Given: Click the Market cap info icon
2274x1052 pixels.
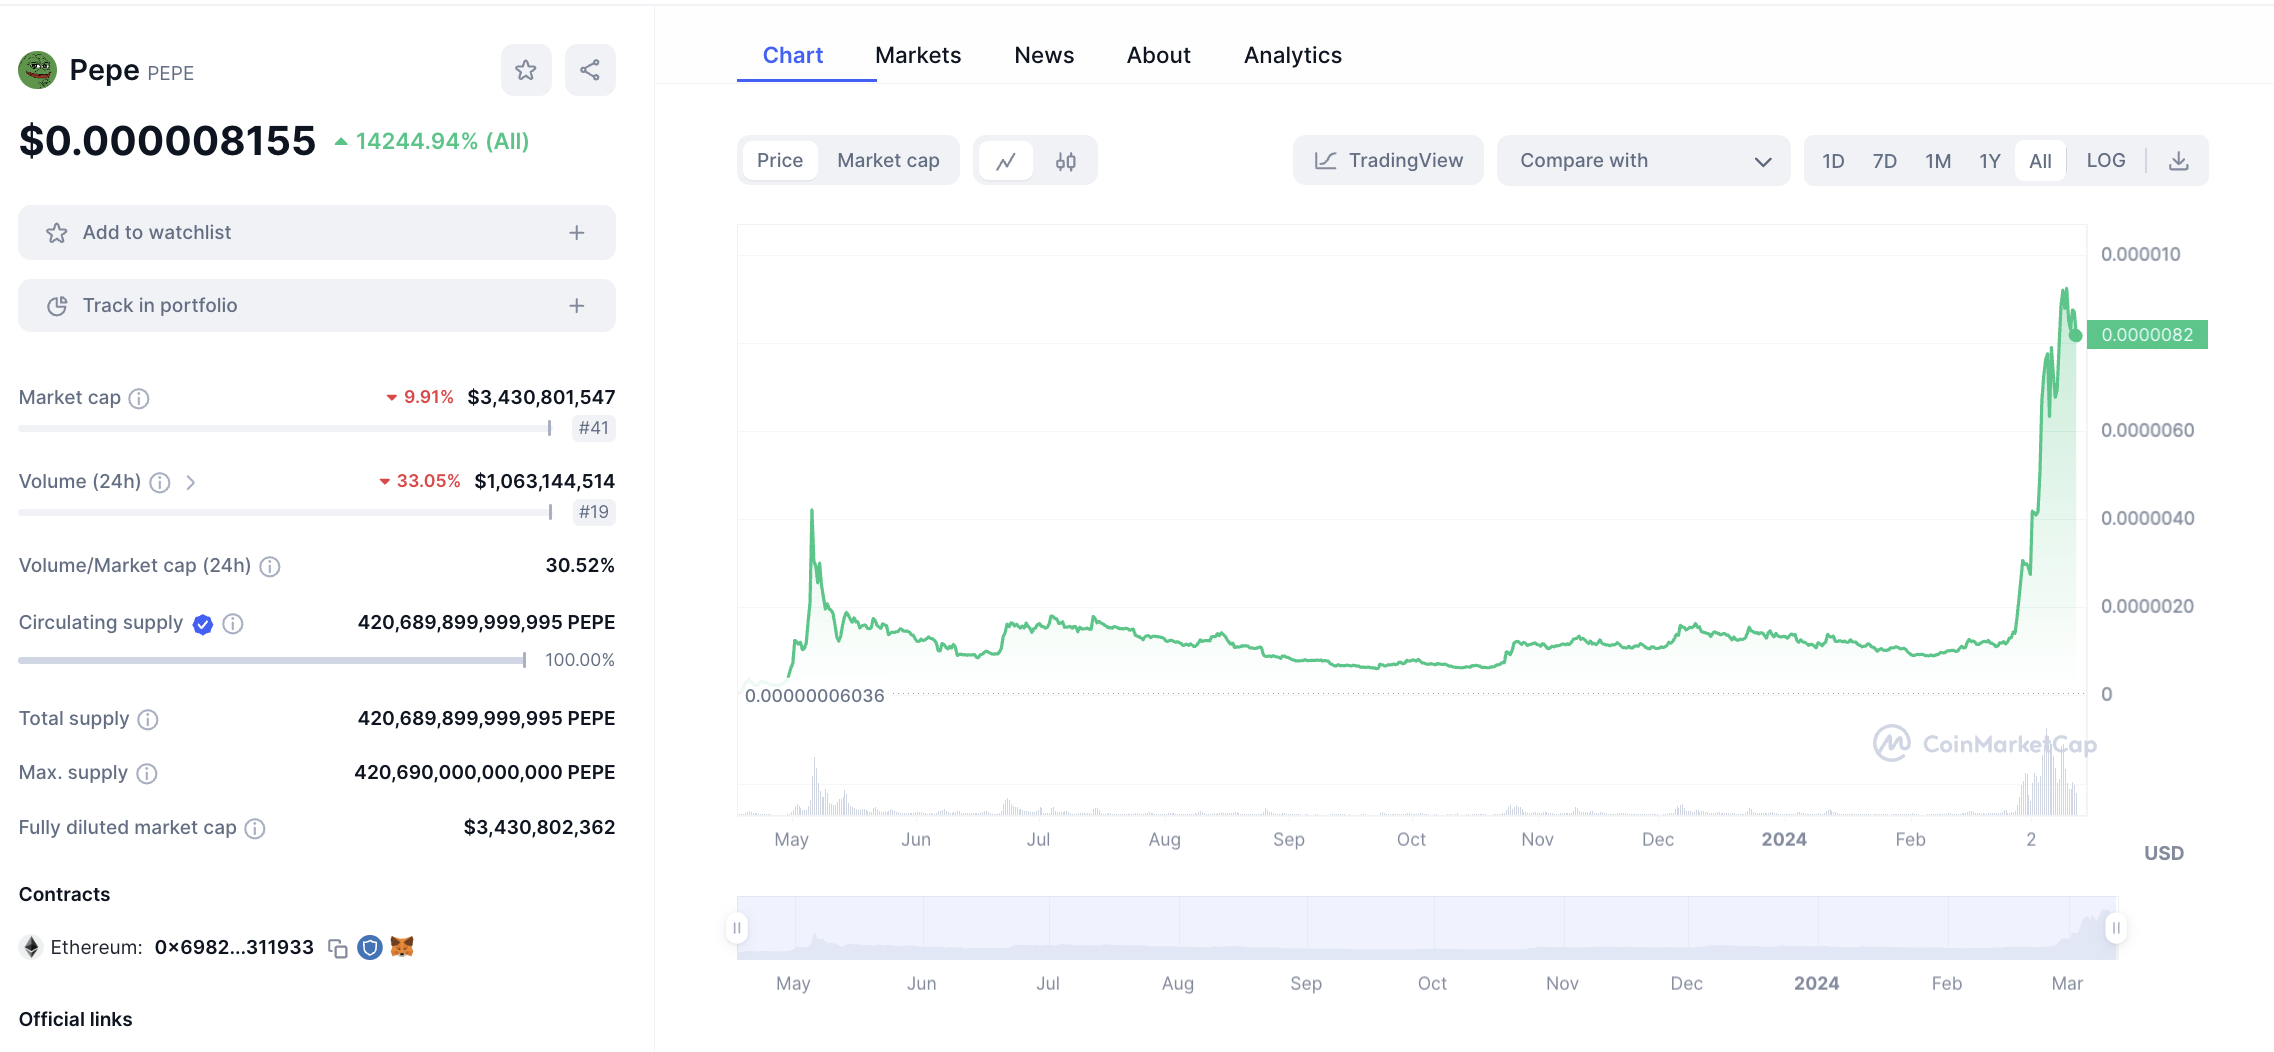Looking at the screenshot, I should [139, 399].
